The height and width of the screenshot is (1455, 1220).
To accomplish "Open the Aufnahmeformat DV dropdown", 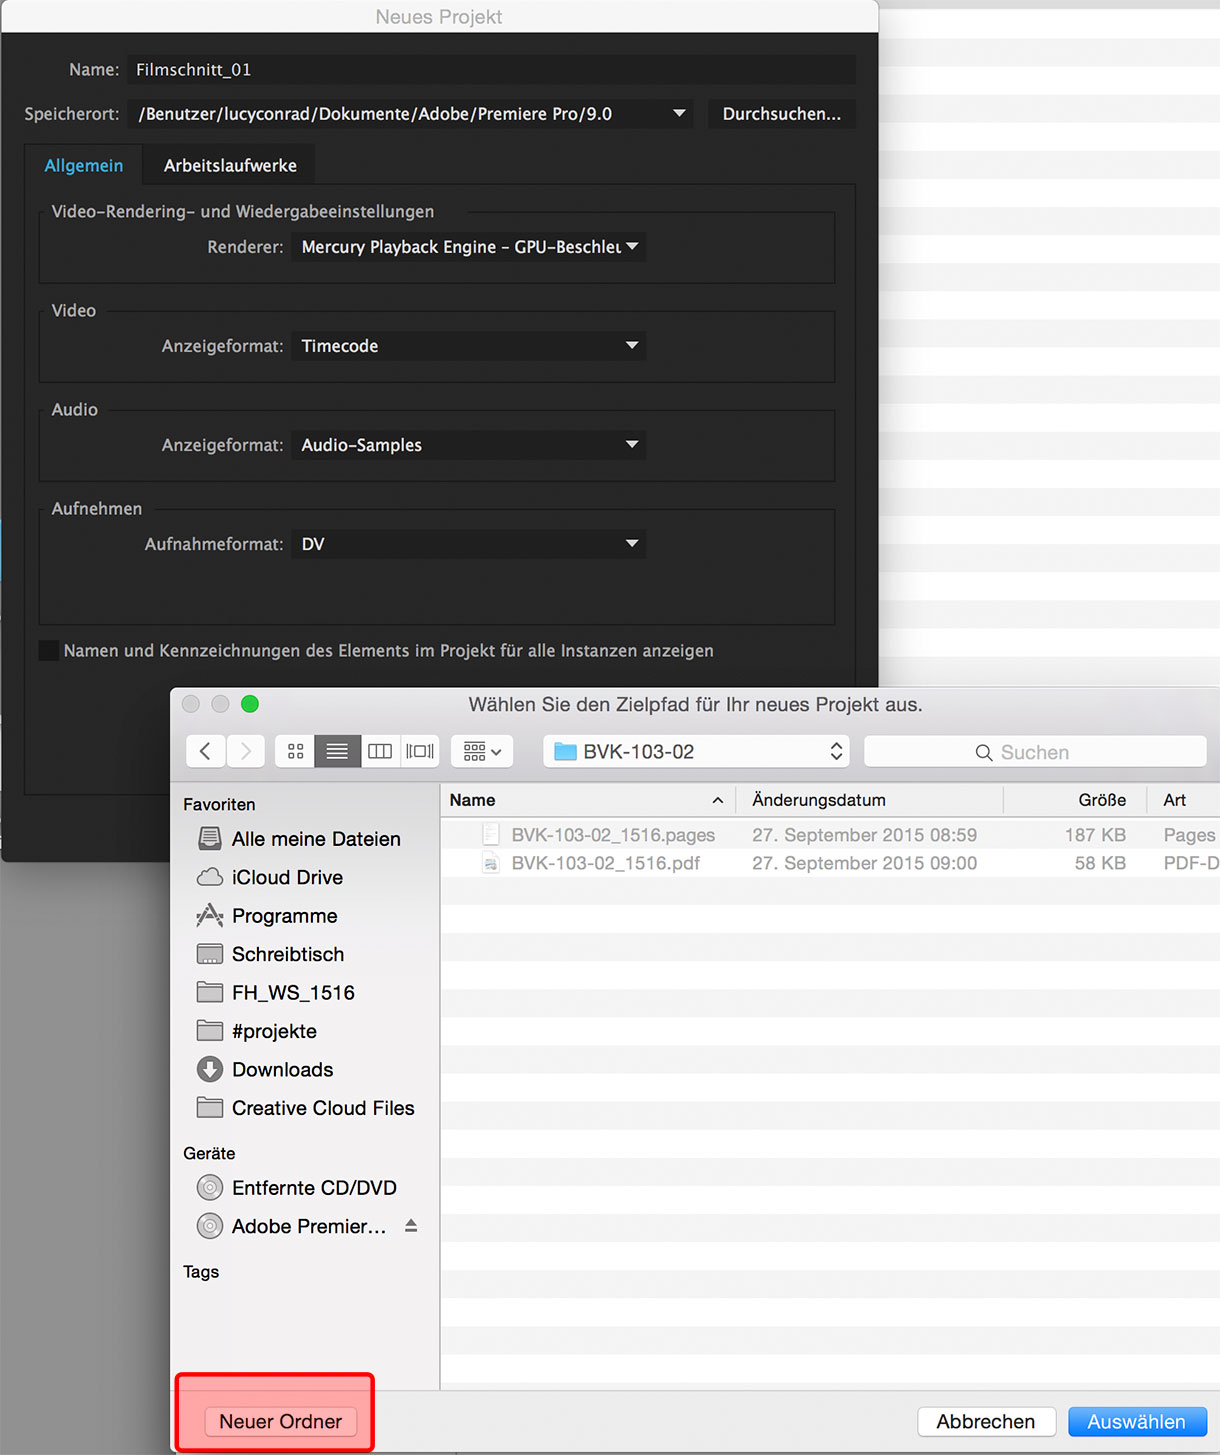I will 469,544.
